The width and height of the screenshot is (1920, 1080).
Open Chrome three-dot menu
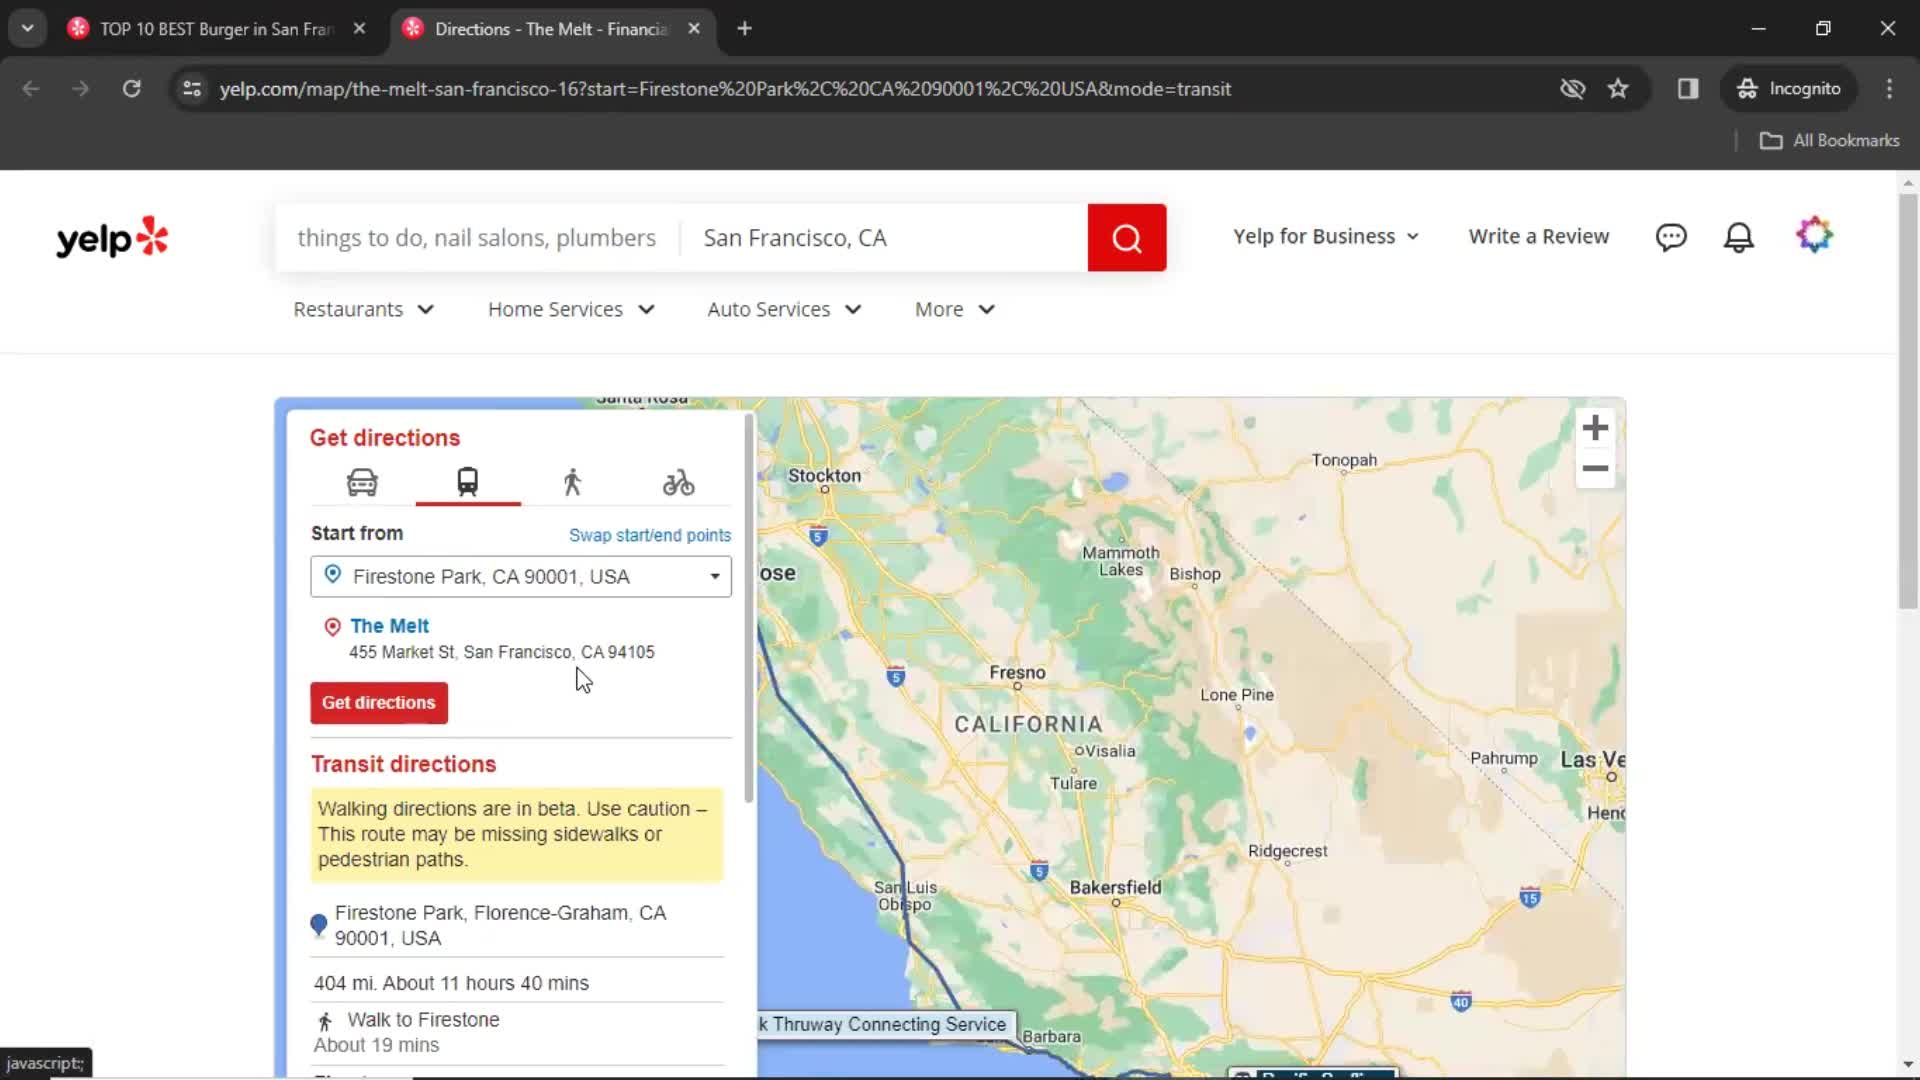coord(1889,89)
